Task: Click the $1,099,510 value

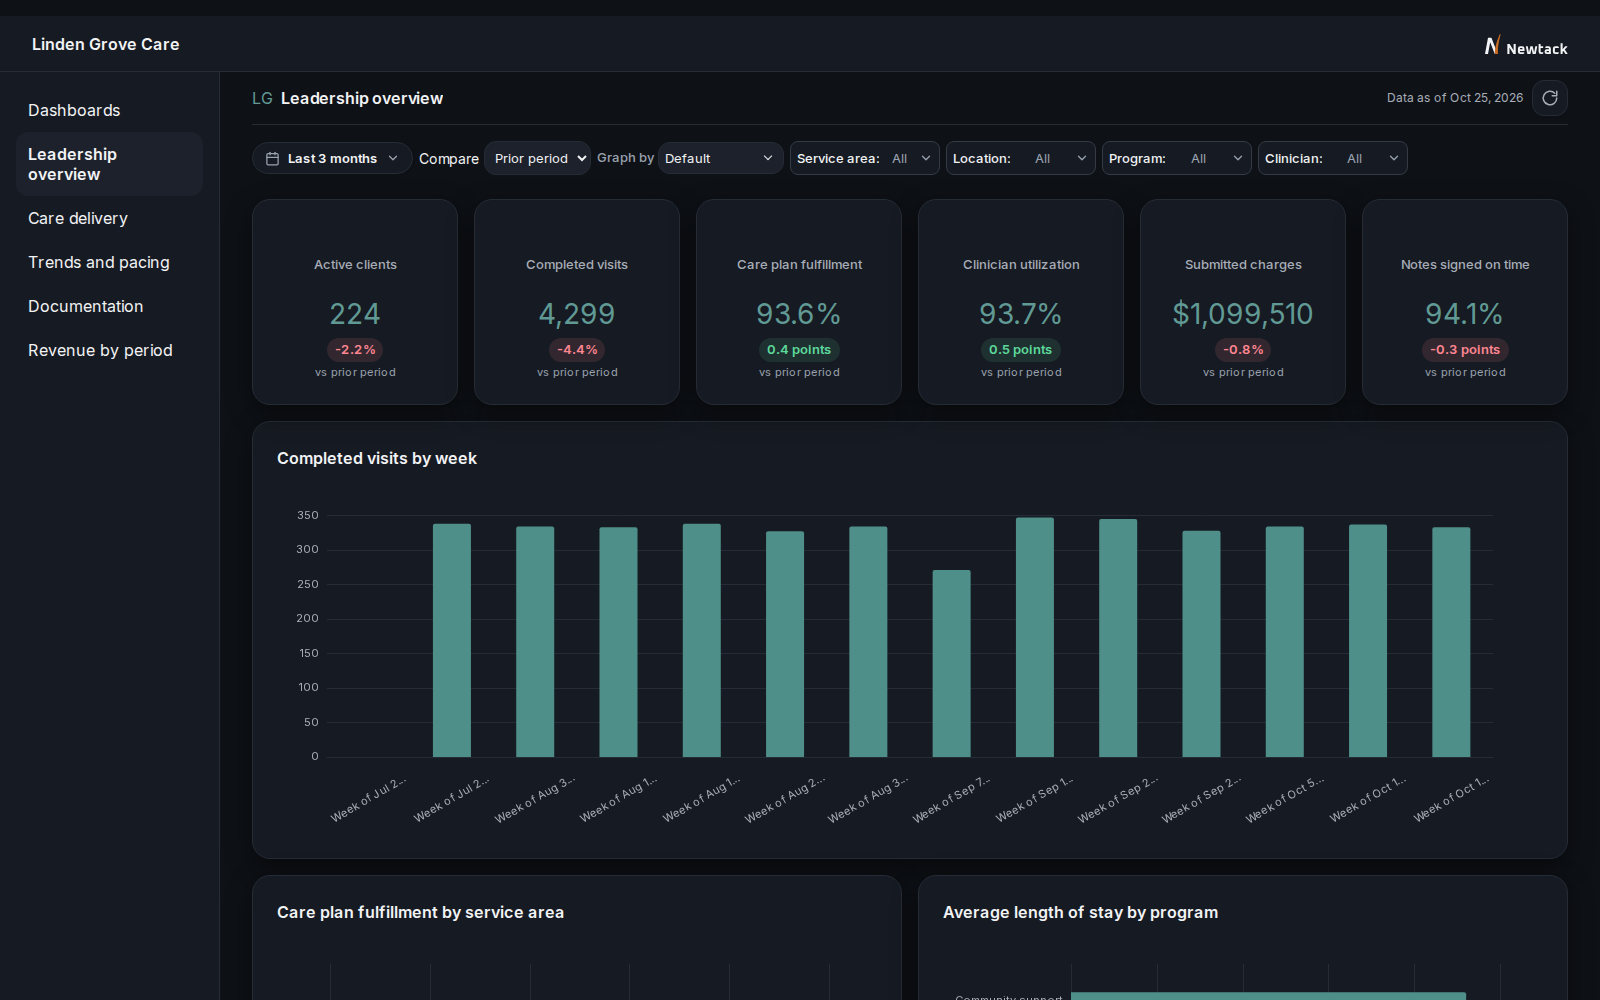Action: (x=1243, y=314)
